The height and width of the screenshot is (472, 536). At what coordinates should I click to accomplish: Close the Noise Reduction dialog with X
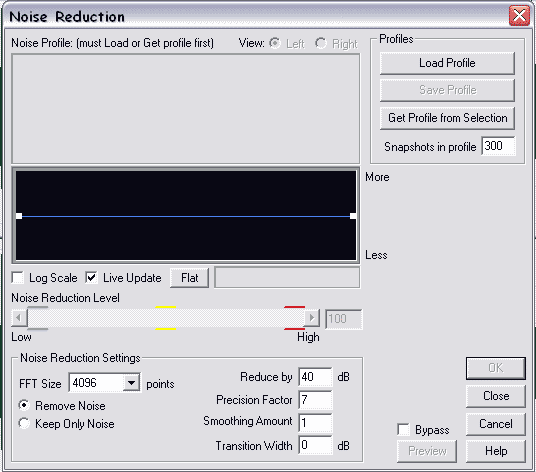point(519,16)
